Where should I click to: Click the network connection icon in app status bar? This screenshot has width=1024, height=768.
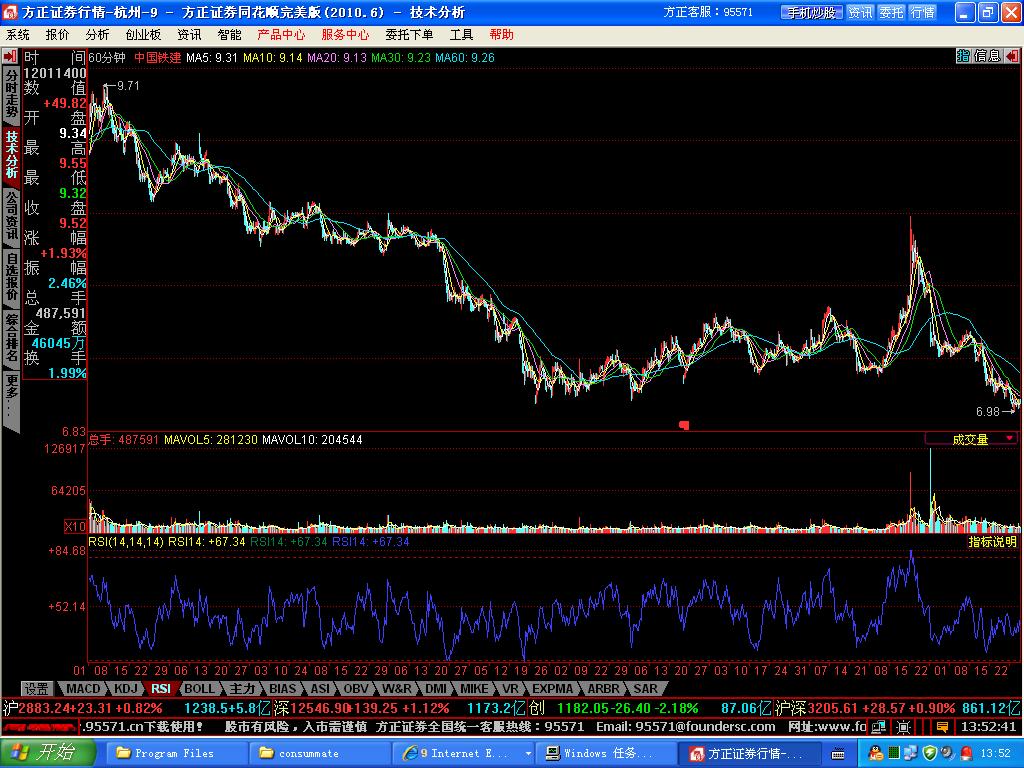click(x=880, y=726)
